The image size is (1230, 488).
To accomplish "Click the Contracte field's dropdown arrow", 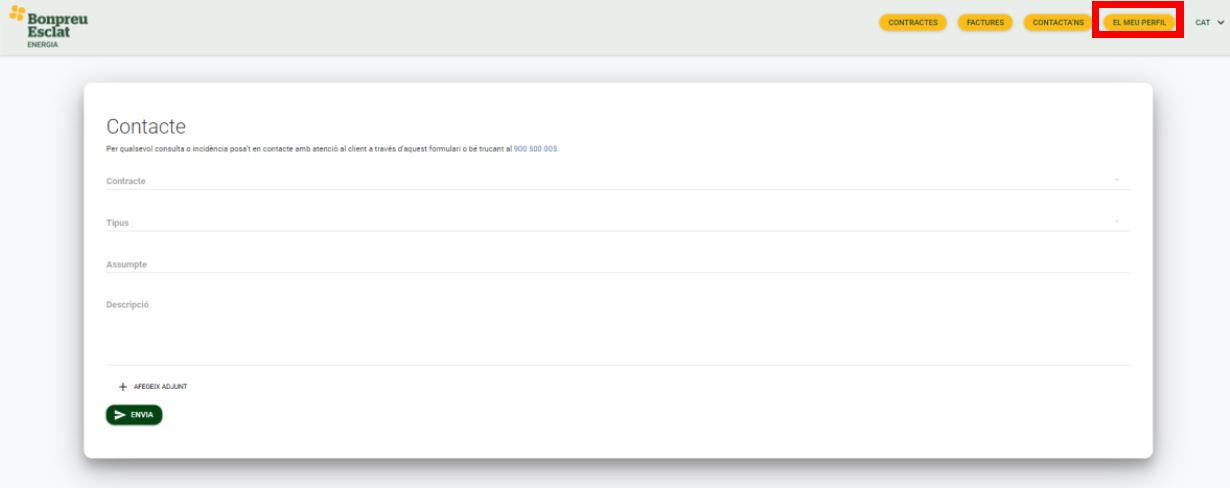I will tap(1116, 181).
